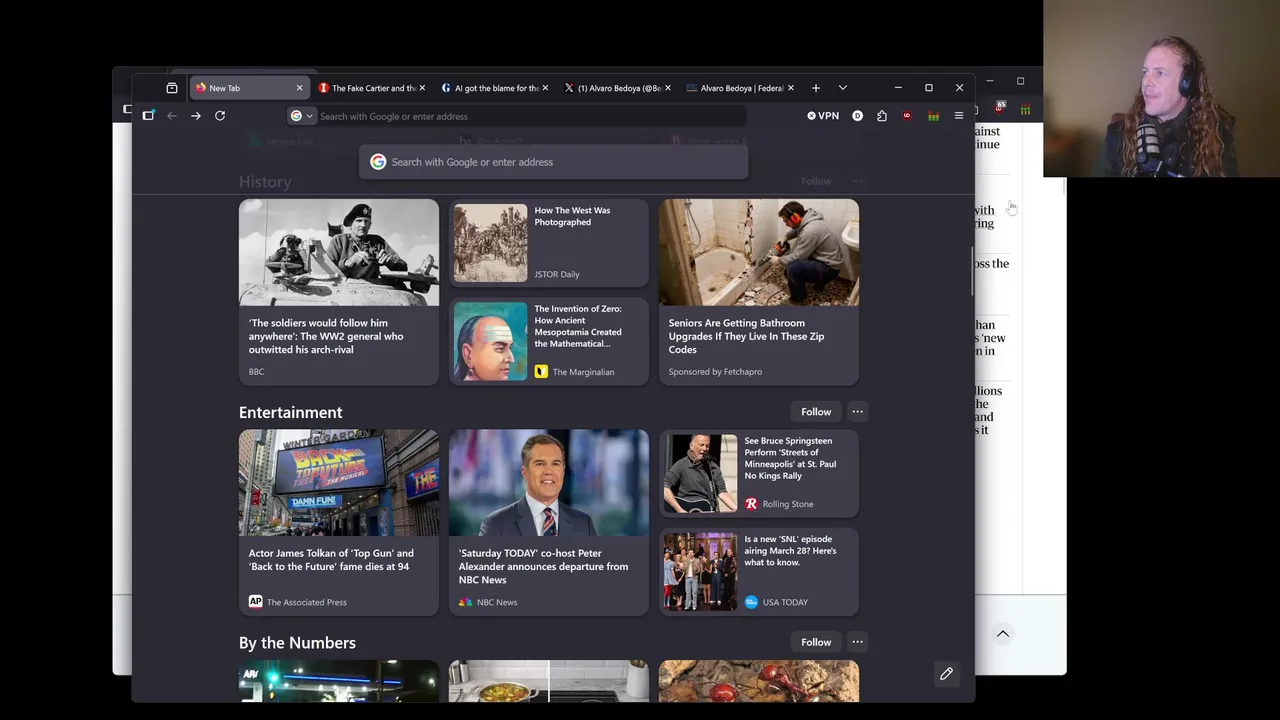Click the JSTOR Daily source label
The image size is (1280, 720).
(556, 274)
